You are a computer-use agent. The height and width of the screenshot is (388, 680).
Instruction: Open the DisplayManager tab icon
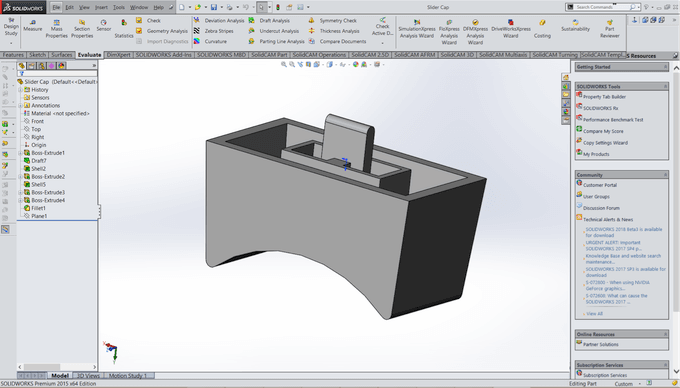pos(62,65)
